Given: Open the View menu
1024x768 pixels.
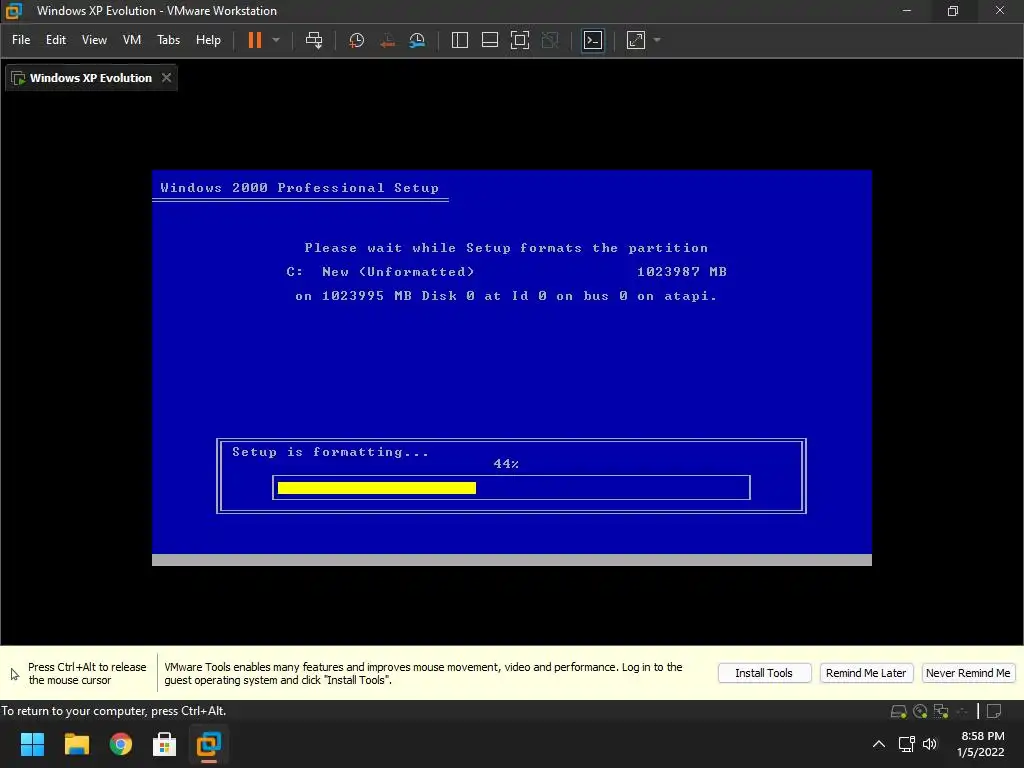Looking at the screenshot, I should click(94, 40).
